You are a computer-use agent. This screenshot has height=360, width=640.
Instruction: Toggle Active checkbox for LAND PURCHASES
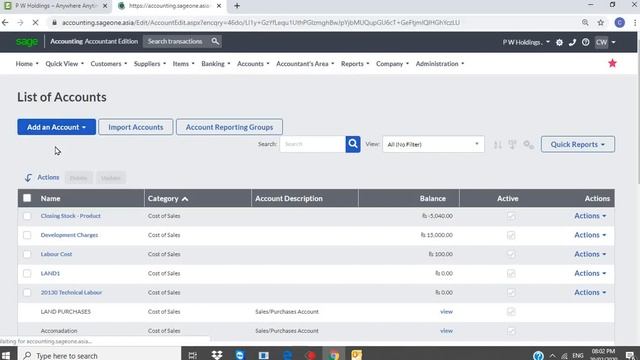[511, 312]
